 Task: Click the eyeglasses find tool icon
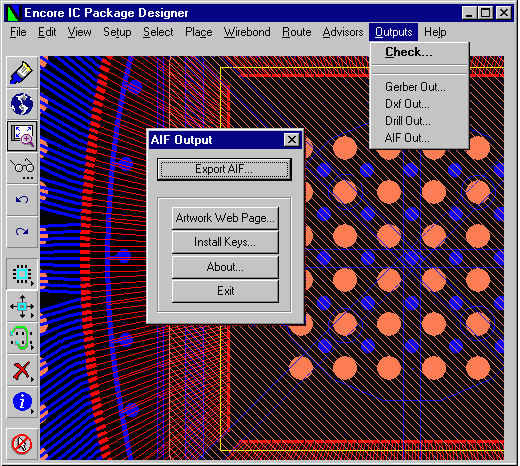click(22, 168)
